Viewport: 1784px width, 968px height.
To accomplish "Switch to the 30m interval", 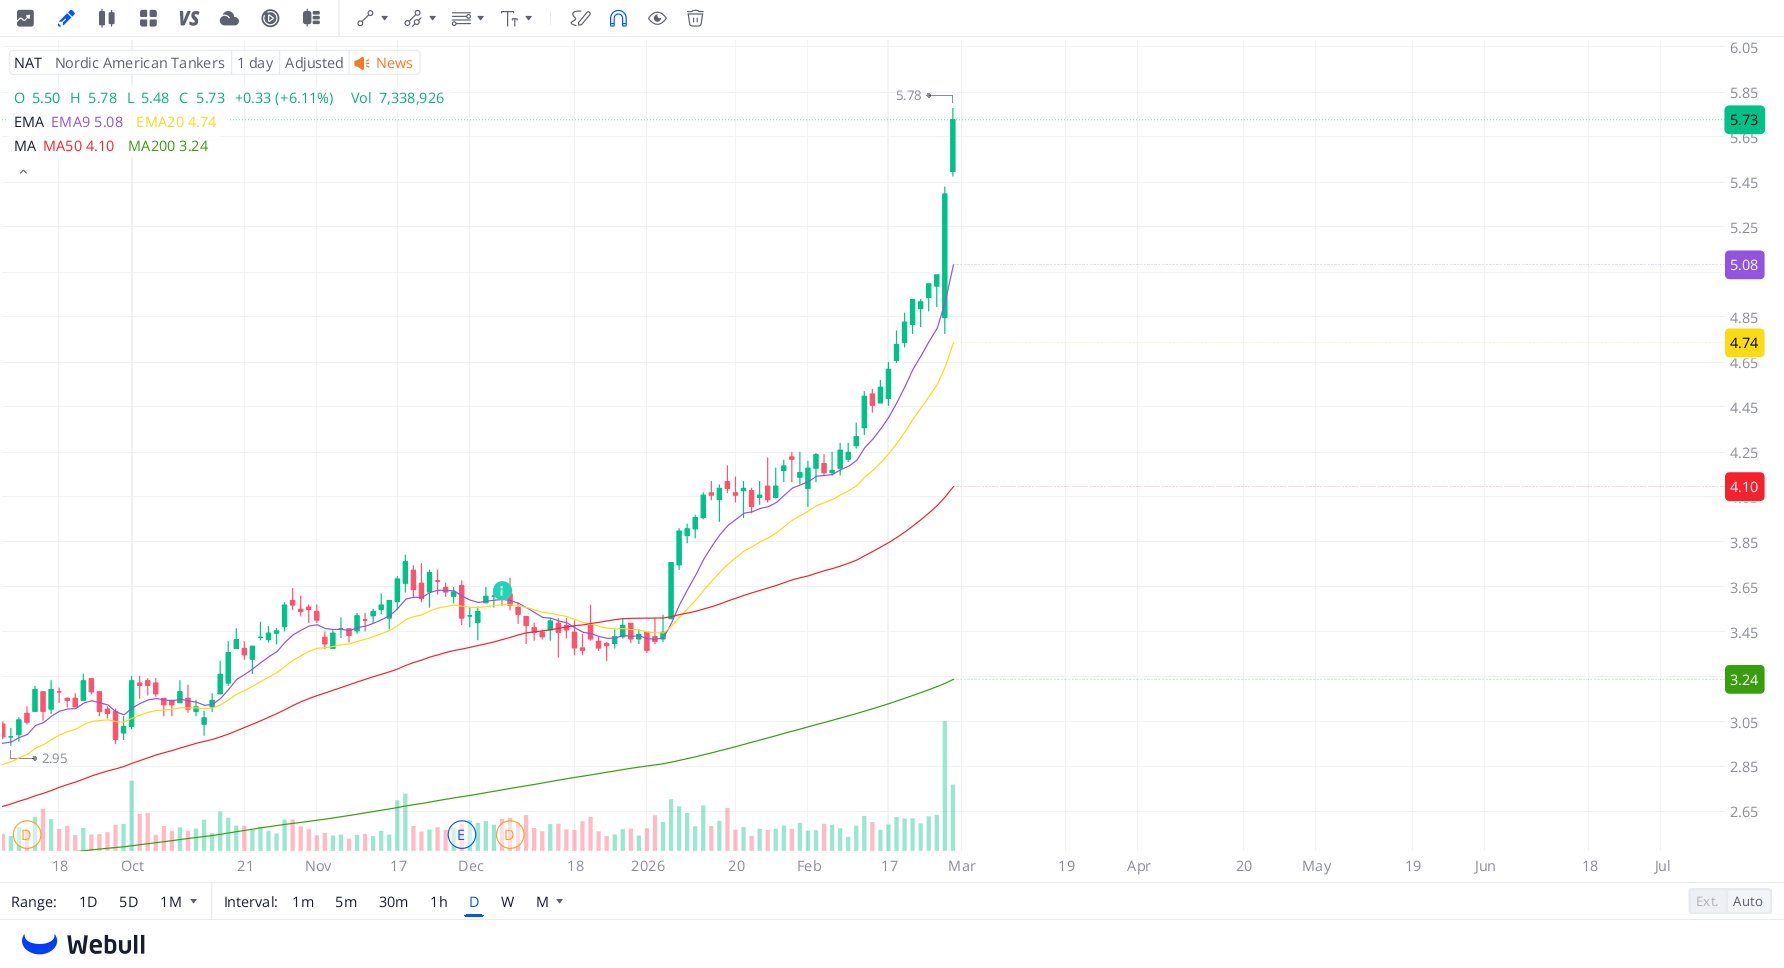I will click(x=393, y=902).
